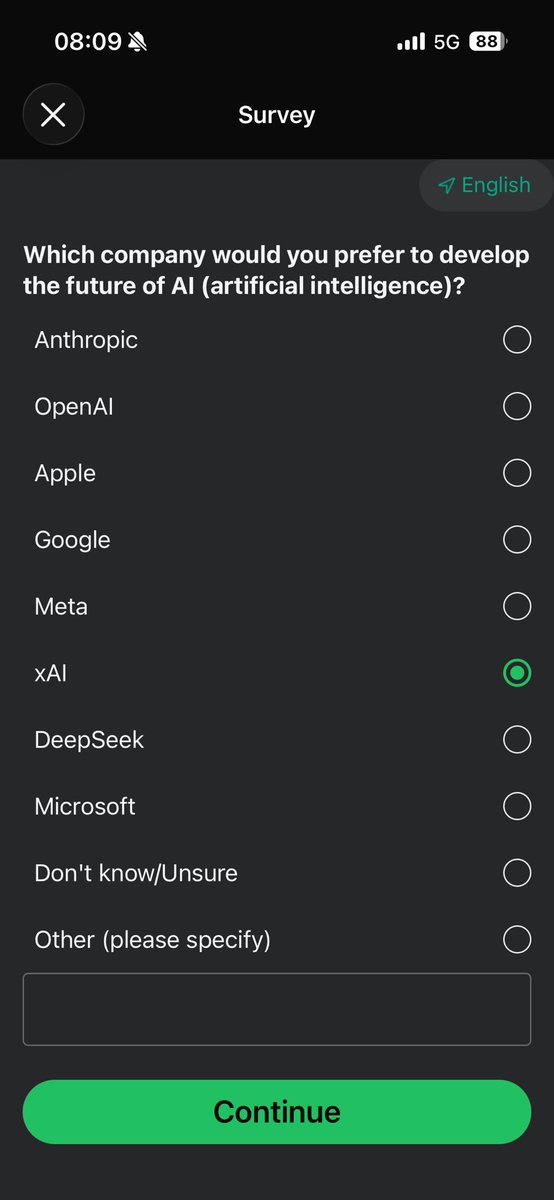
Task: Open the English language selector
Action: [x=485, y=185]
